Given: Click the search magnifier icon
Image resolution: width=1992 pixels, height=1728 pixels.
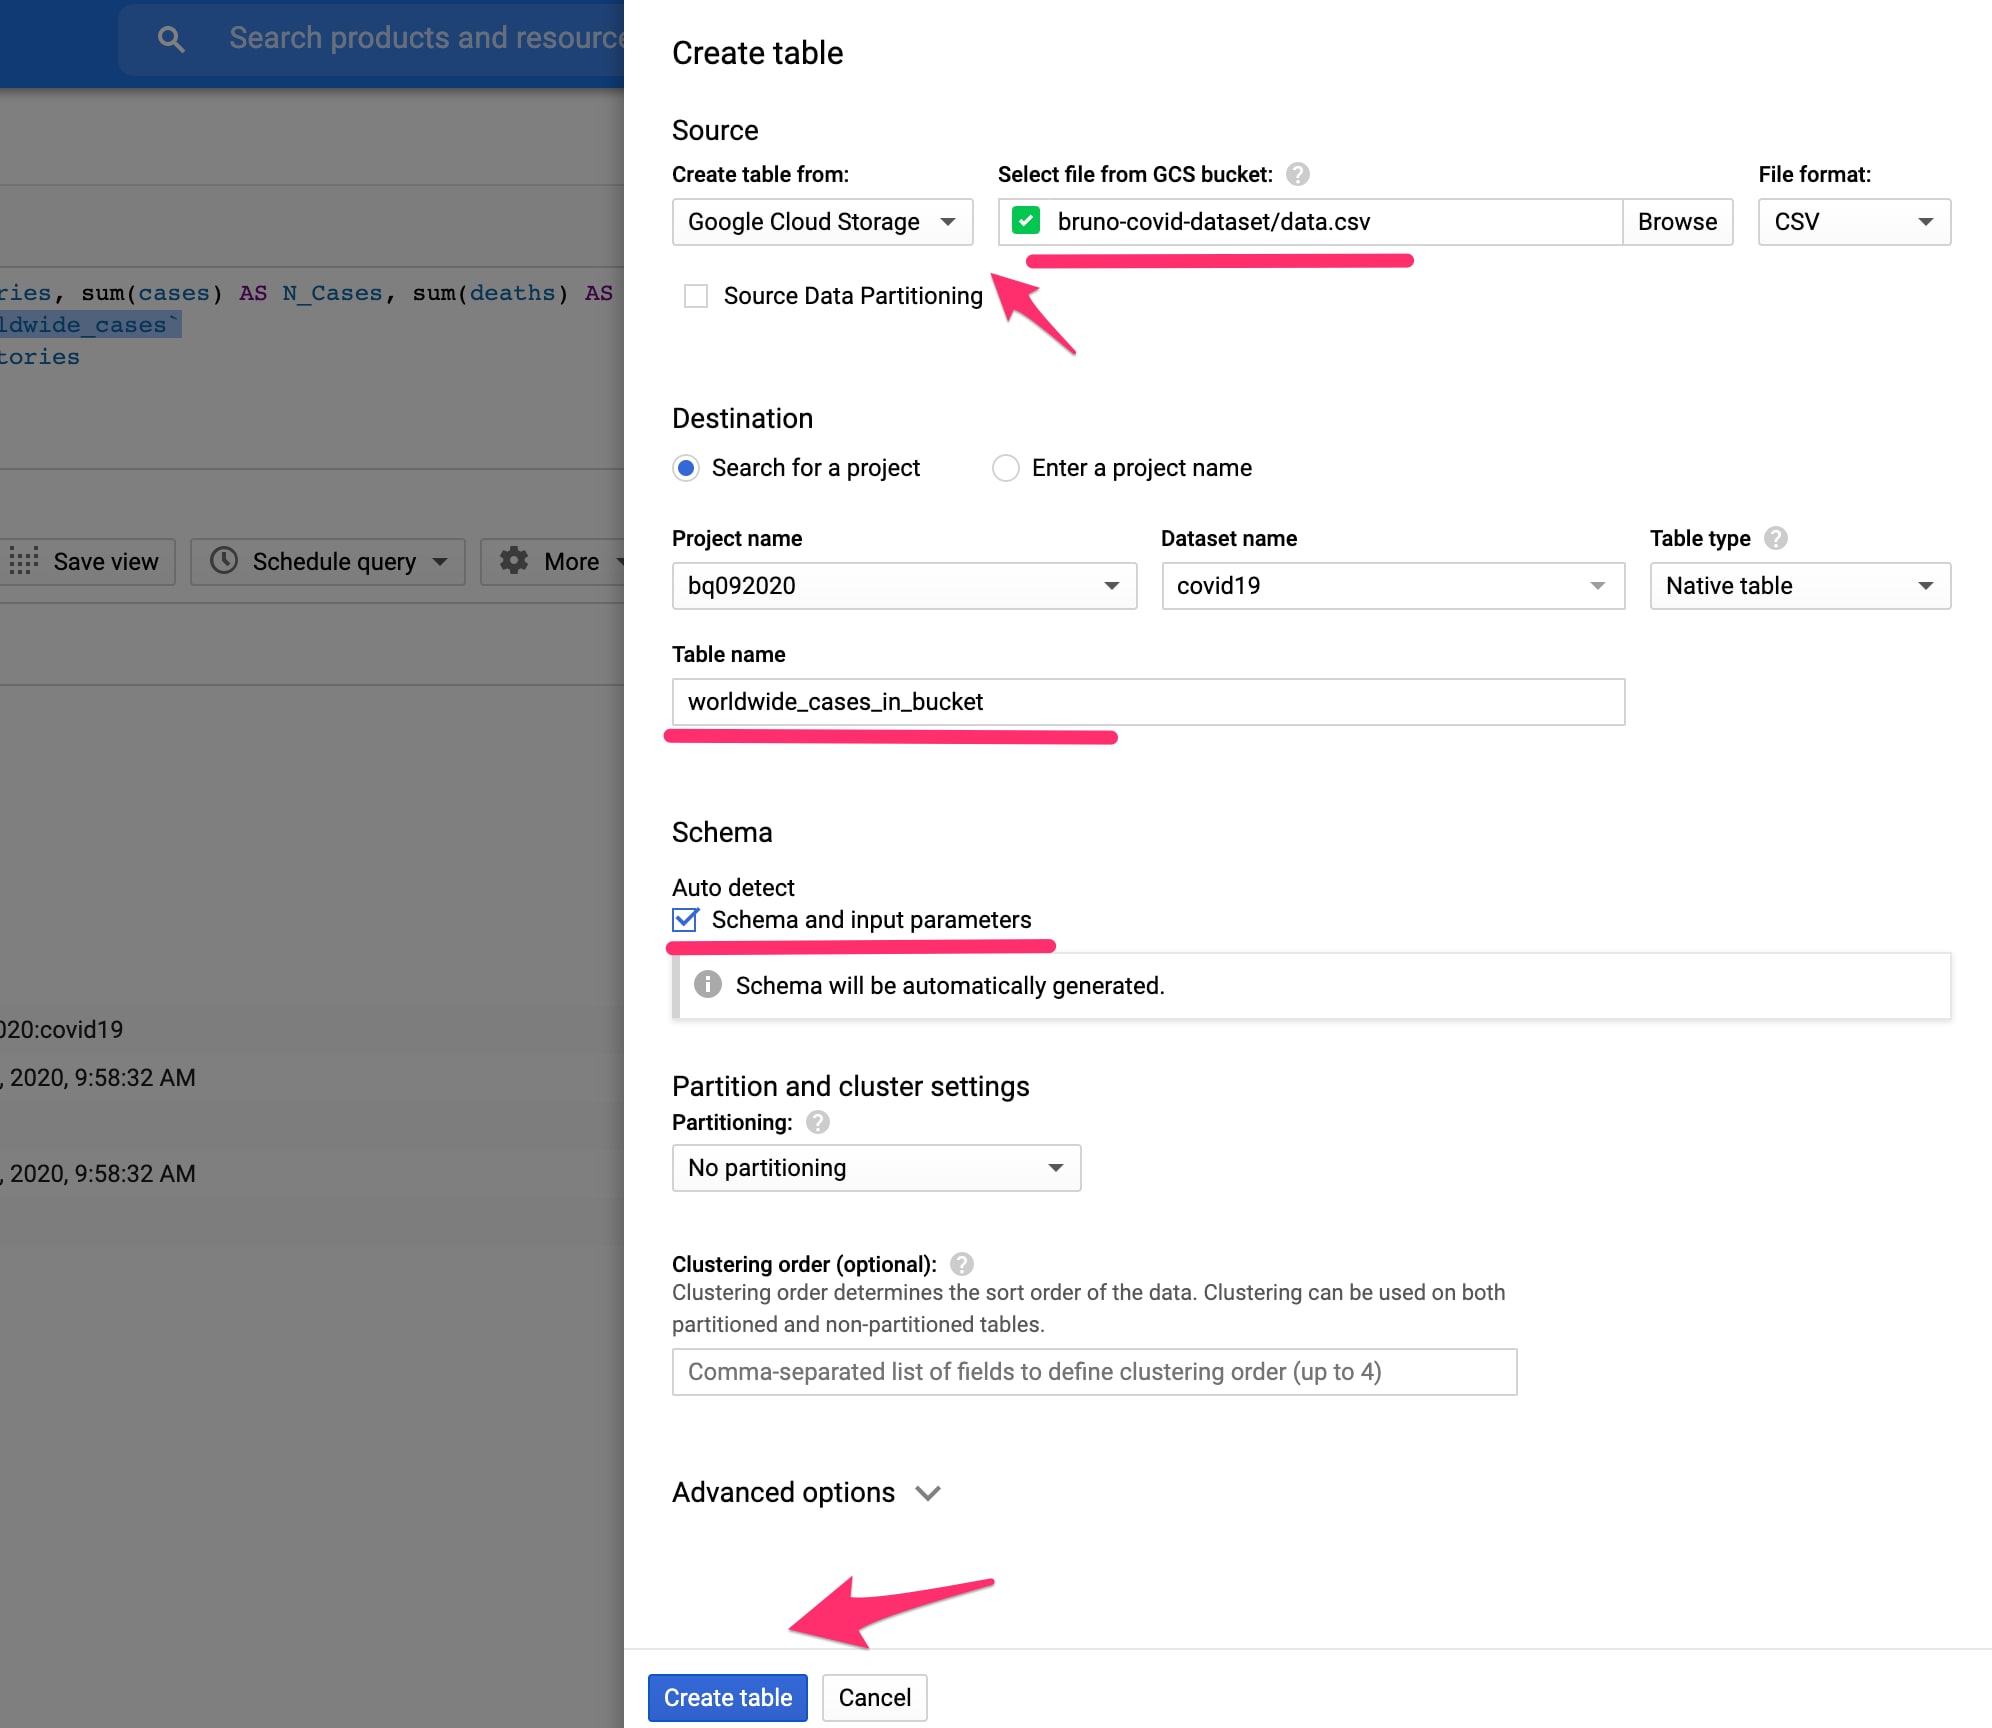Looking at the screenshot, I should coord(171,39).
